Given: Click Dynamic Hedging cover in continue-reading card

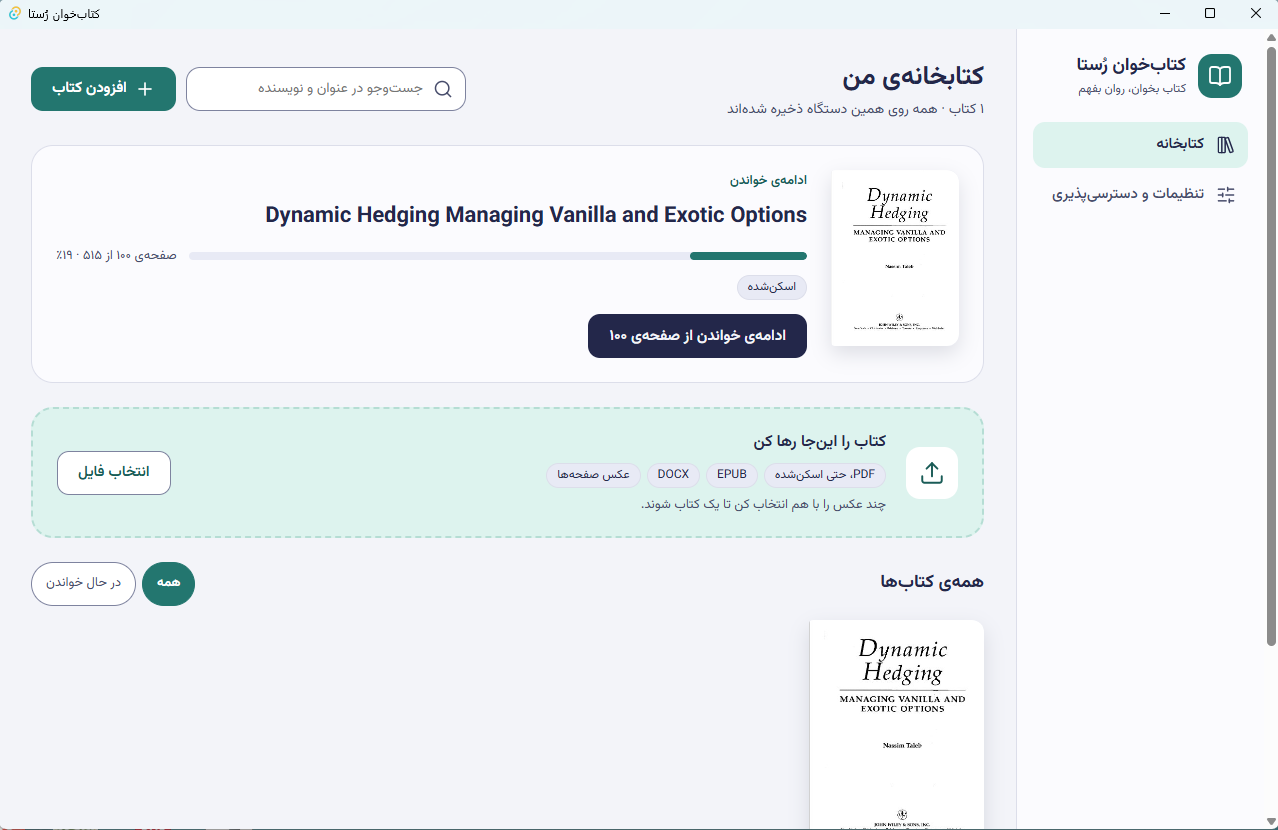Looking at the screenshot, I should tap(895, 258).
